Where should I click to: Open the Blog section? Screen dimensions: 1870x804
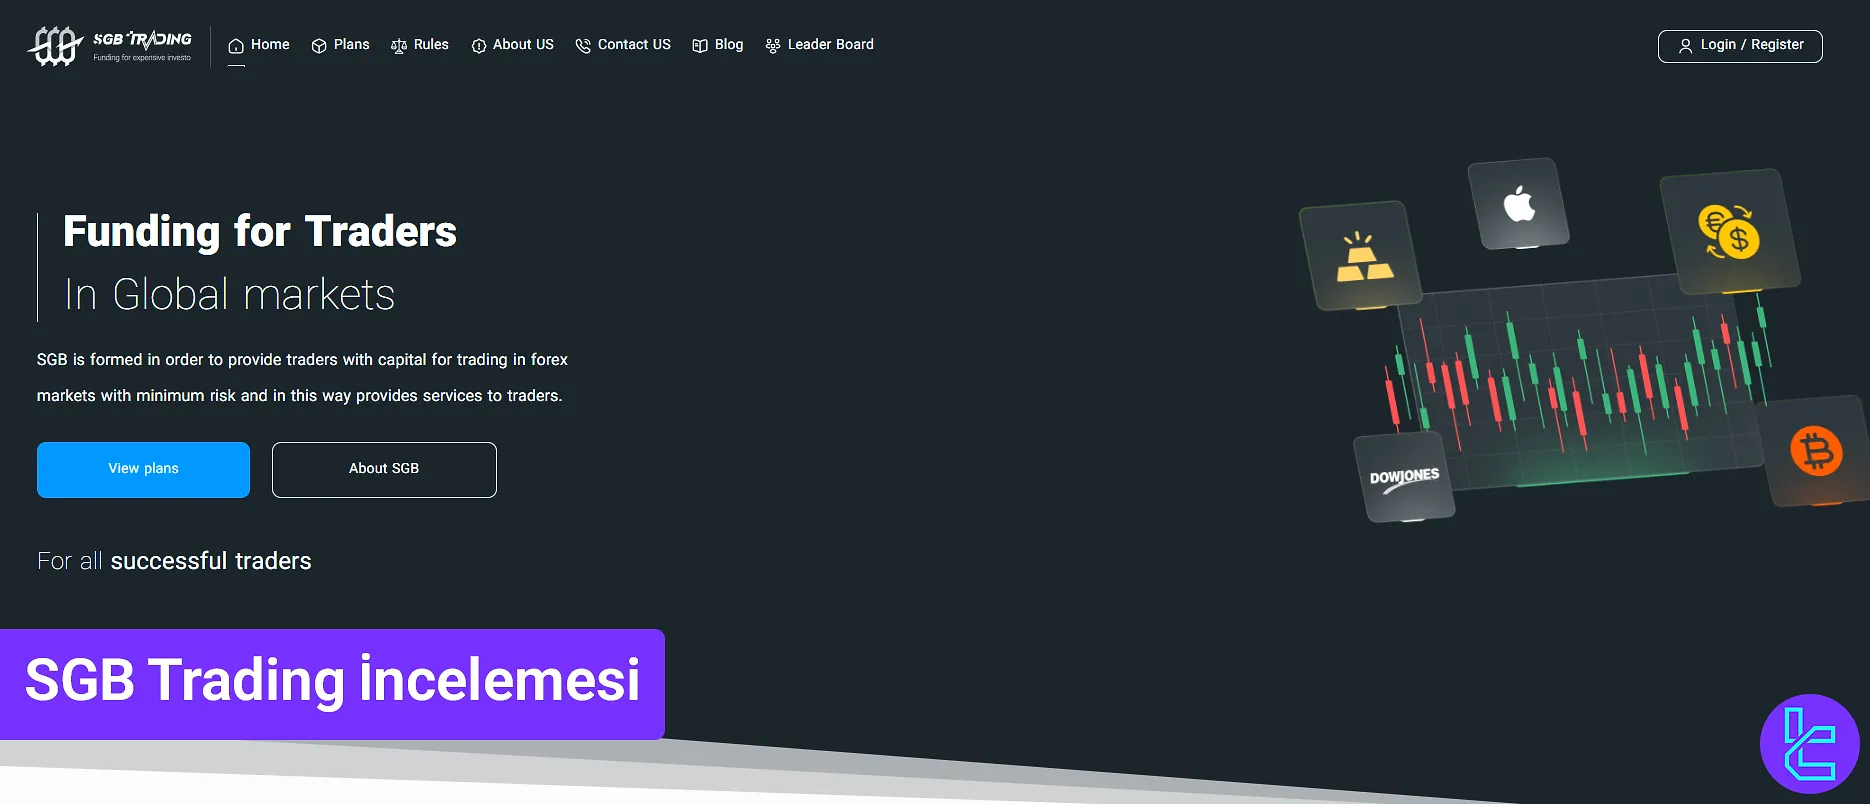pyautogui.click(x=728, y=45)
